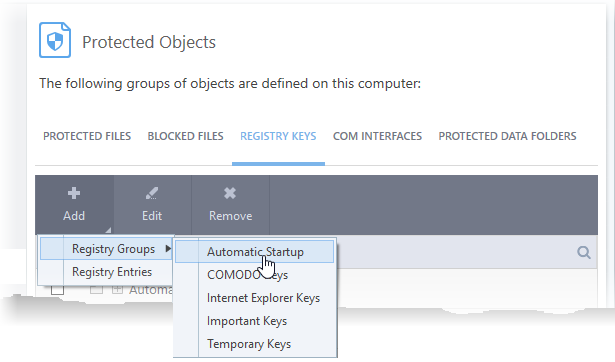Screen dimensions: 615x362
Task: Open the Registry Groups submenu arrow
Action: pos(168,249)
